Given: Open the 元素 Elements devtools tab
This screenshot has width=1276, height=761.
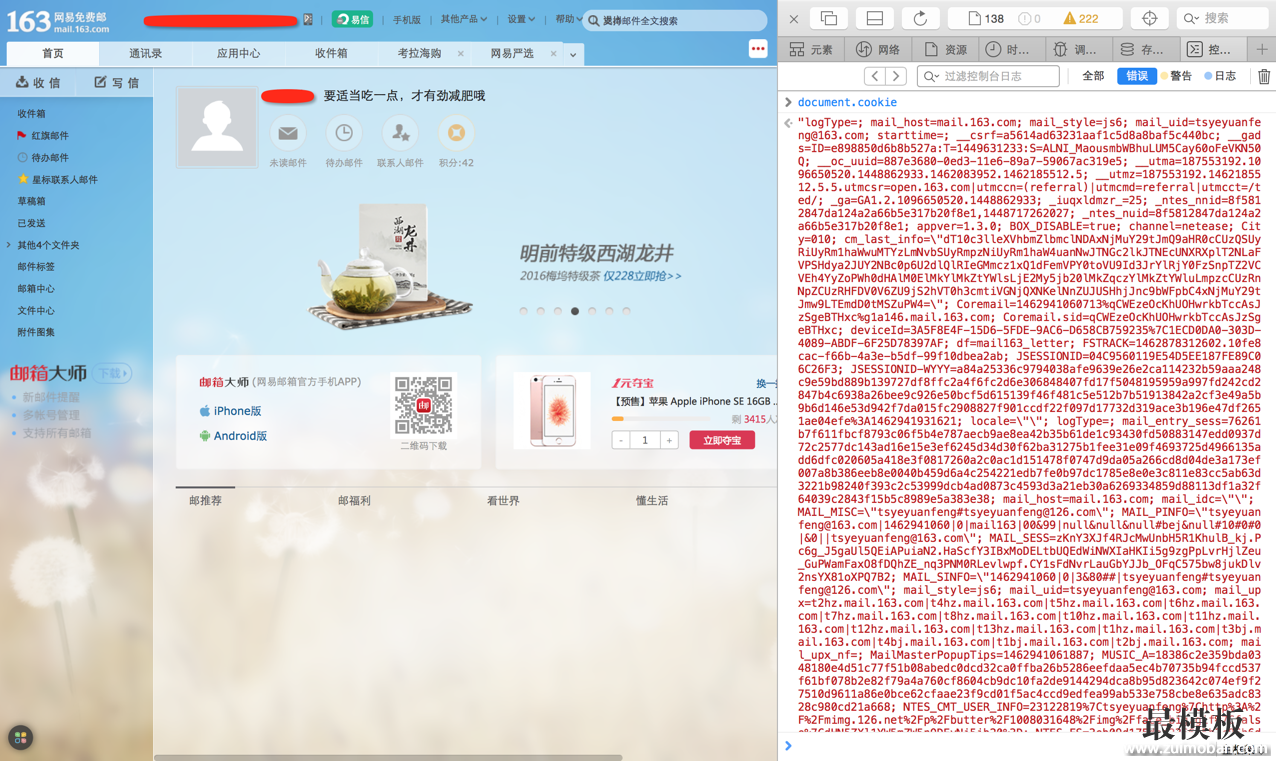Looking at the screenshot, I should coord(810,49).
